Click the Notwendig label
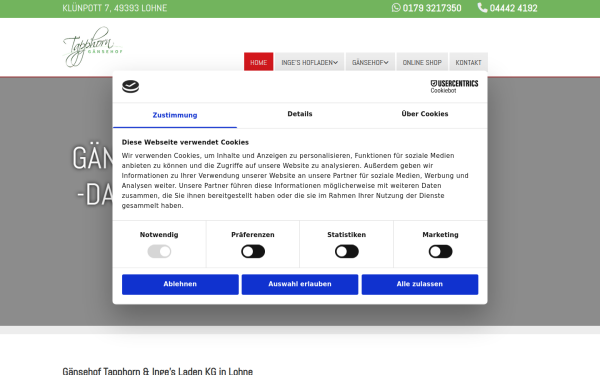Screen dimensions: 600x375 [159, 235]
